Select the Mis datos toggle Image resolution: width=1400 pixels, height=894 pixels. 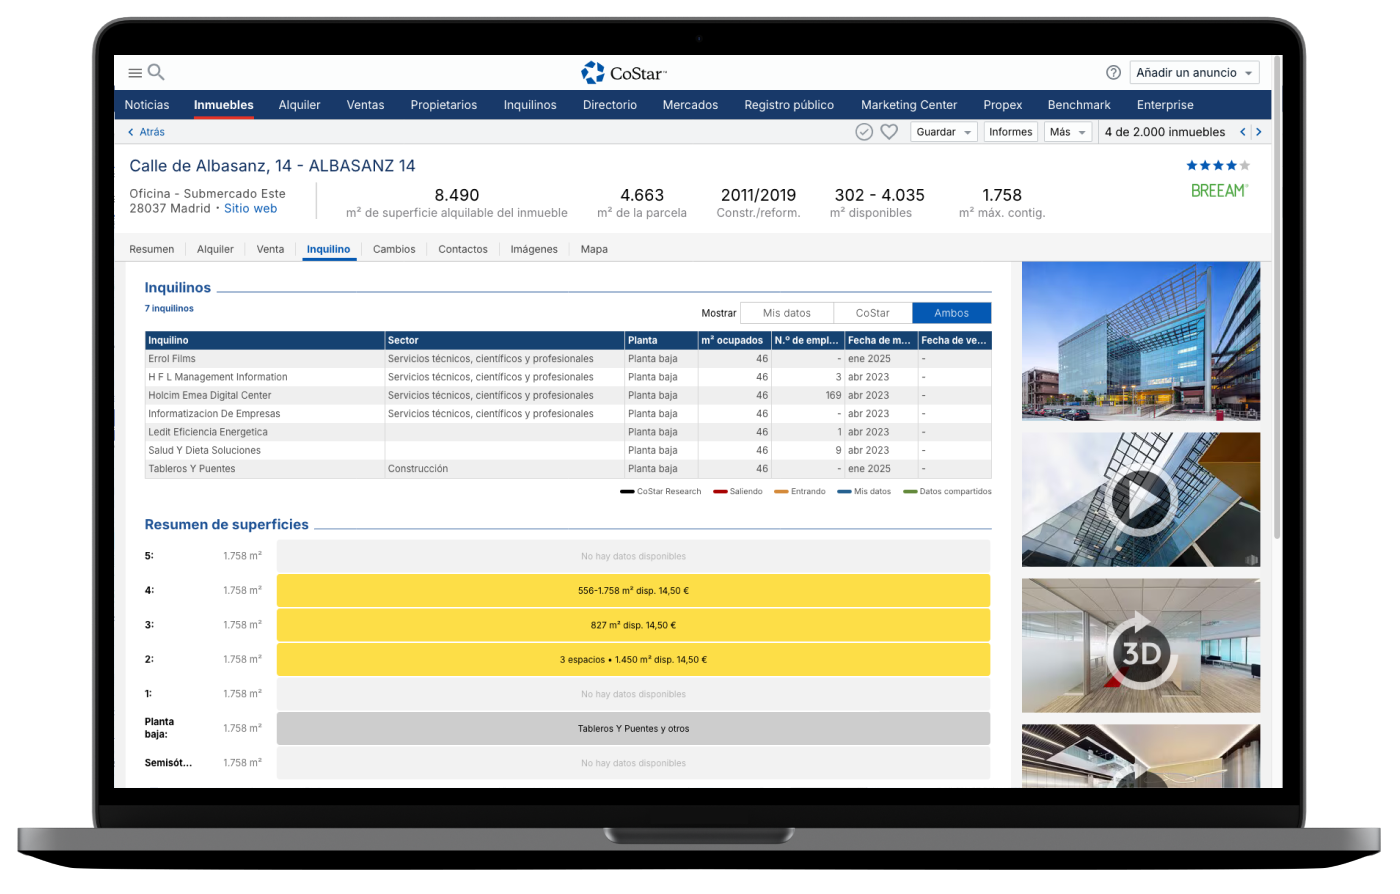click(x=786, y=313)
